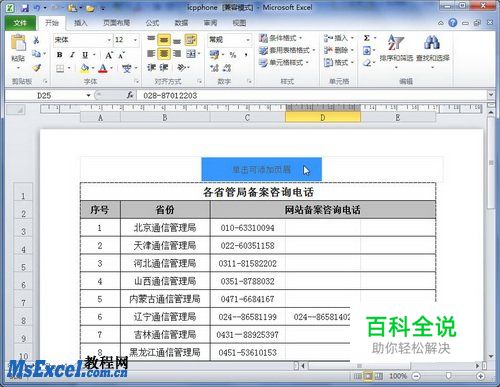Screen dimensions: 500x387
Task: Click the highlighted header box 单击可添加页眉
Action: [262, 170]
